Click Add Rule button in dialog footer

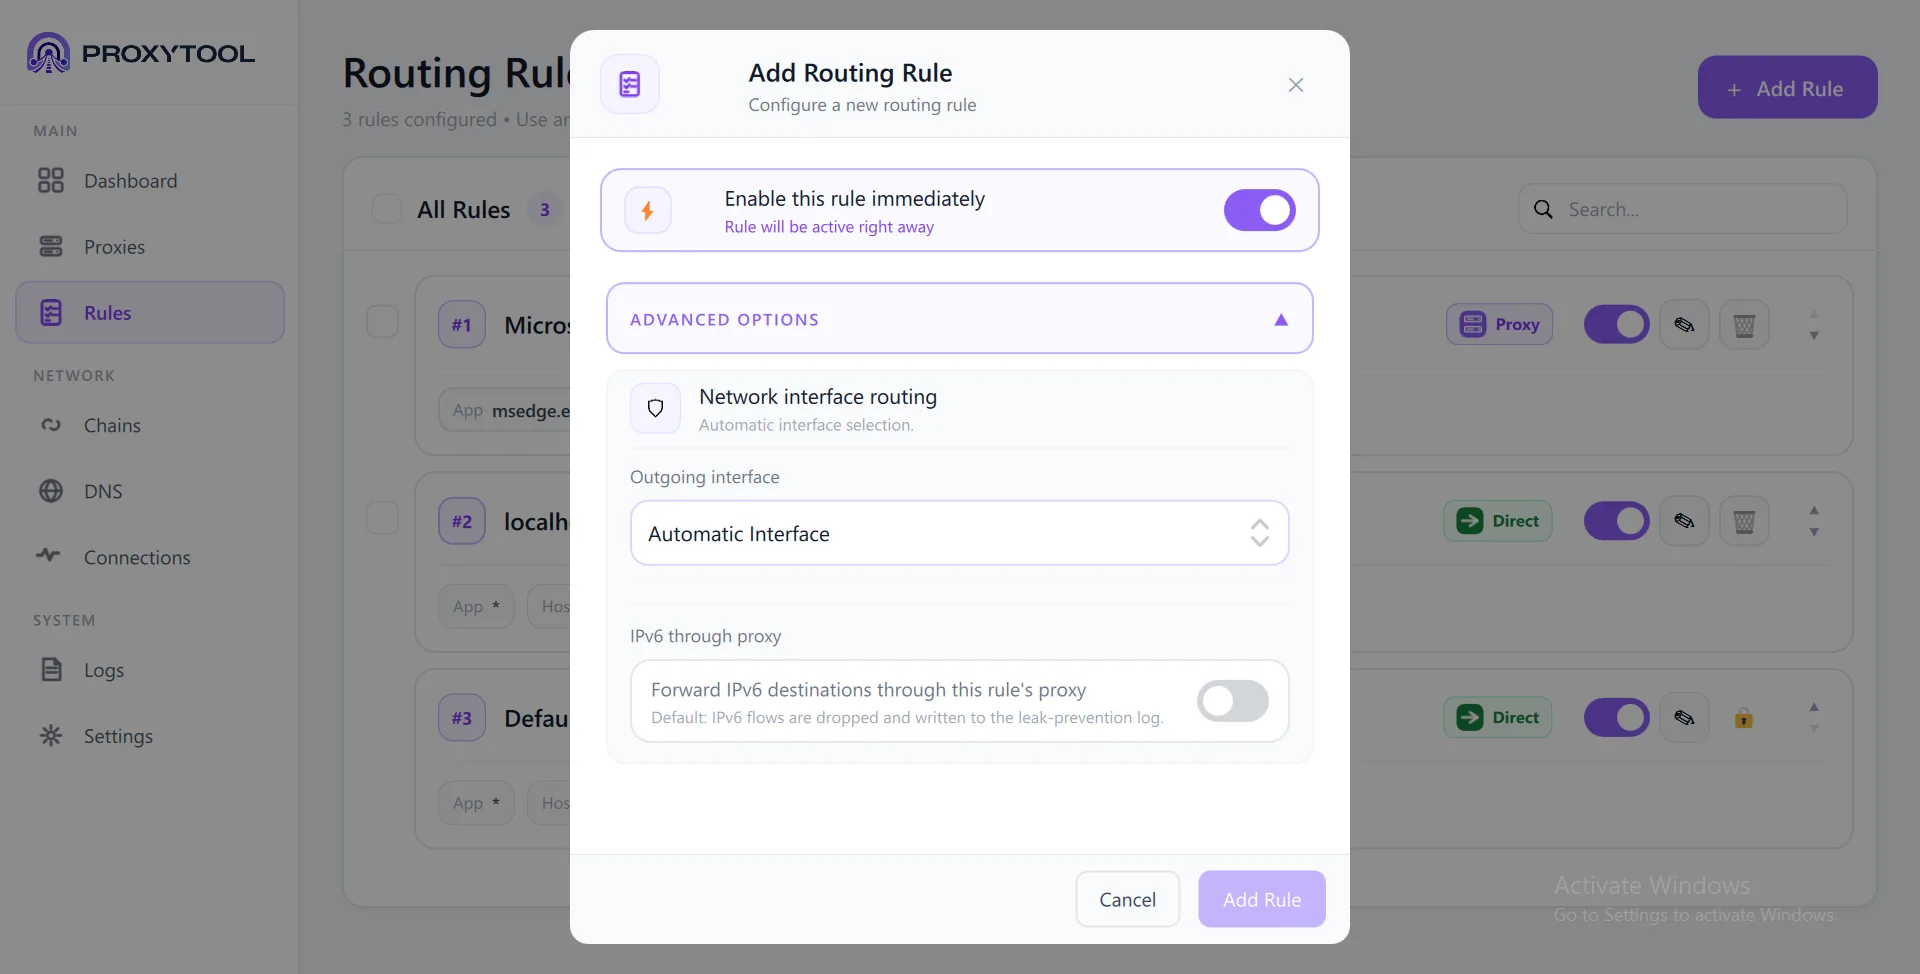(x=1262, y=899)
